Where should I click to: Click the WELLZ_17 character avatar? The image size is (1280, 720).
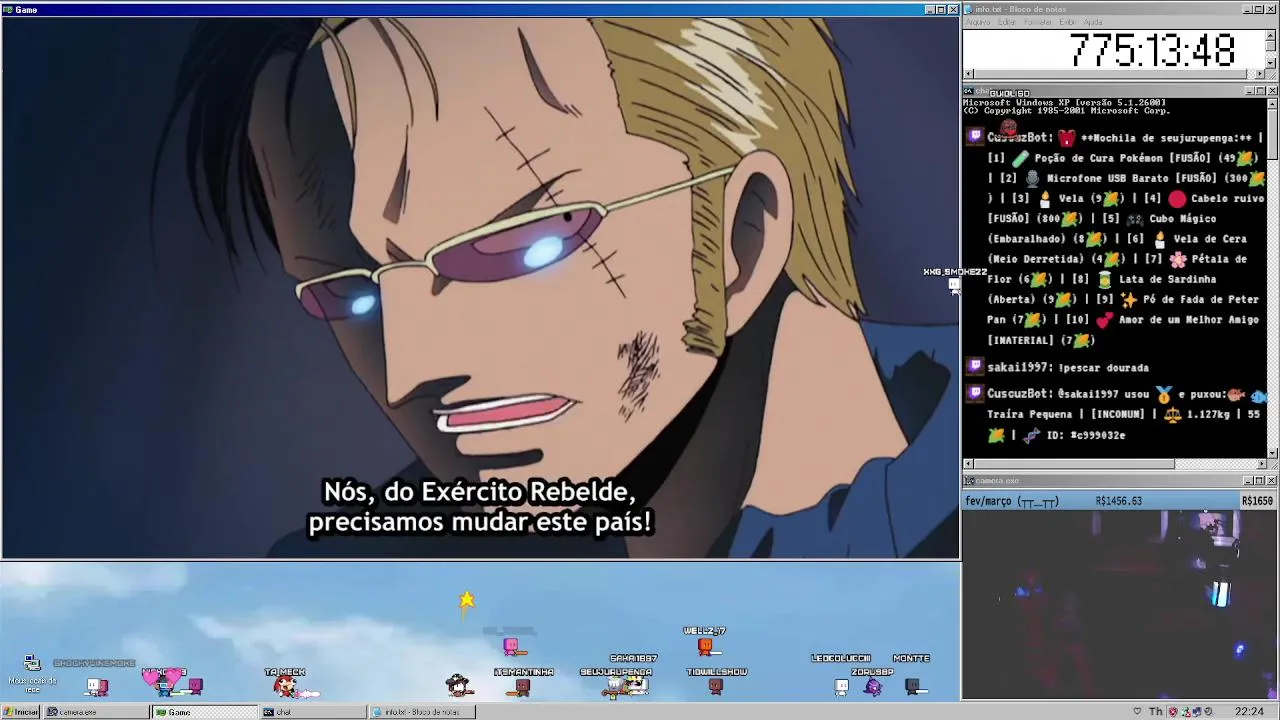click(705, 647)
